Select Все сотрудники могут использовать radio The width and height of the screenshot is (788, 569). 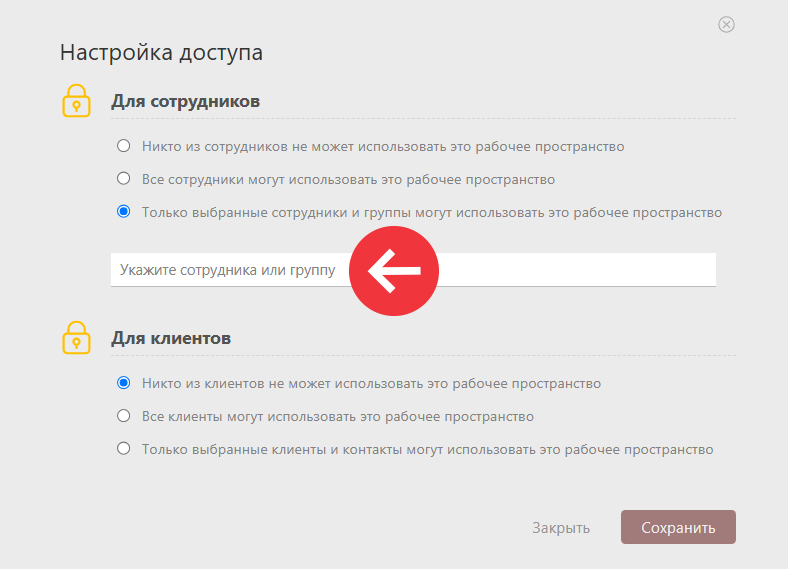coord(124,178)
